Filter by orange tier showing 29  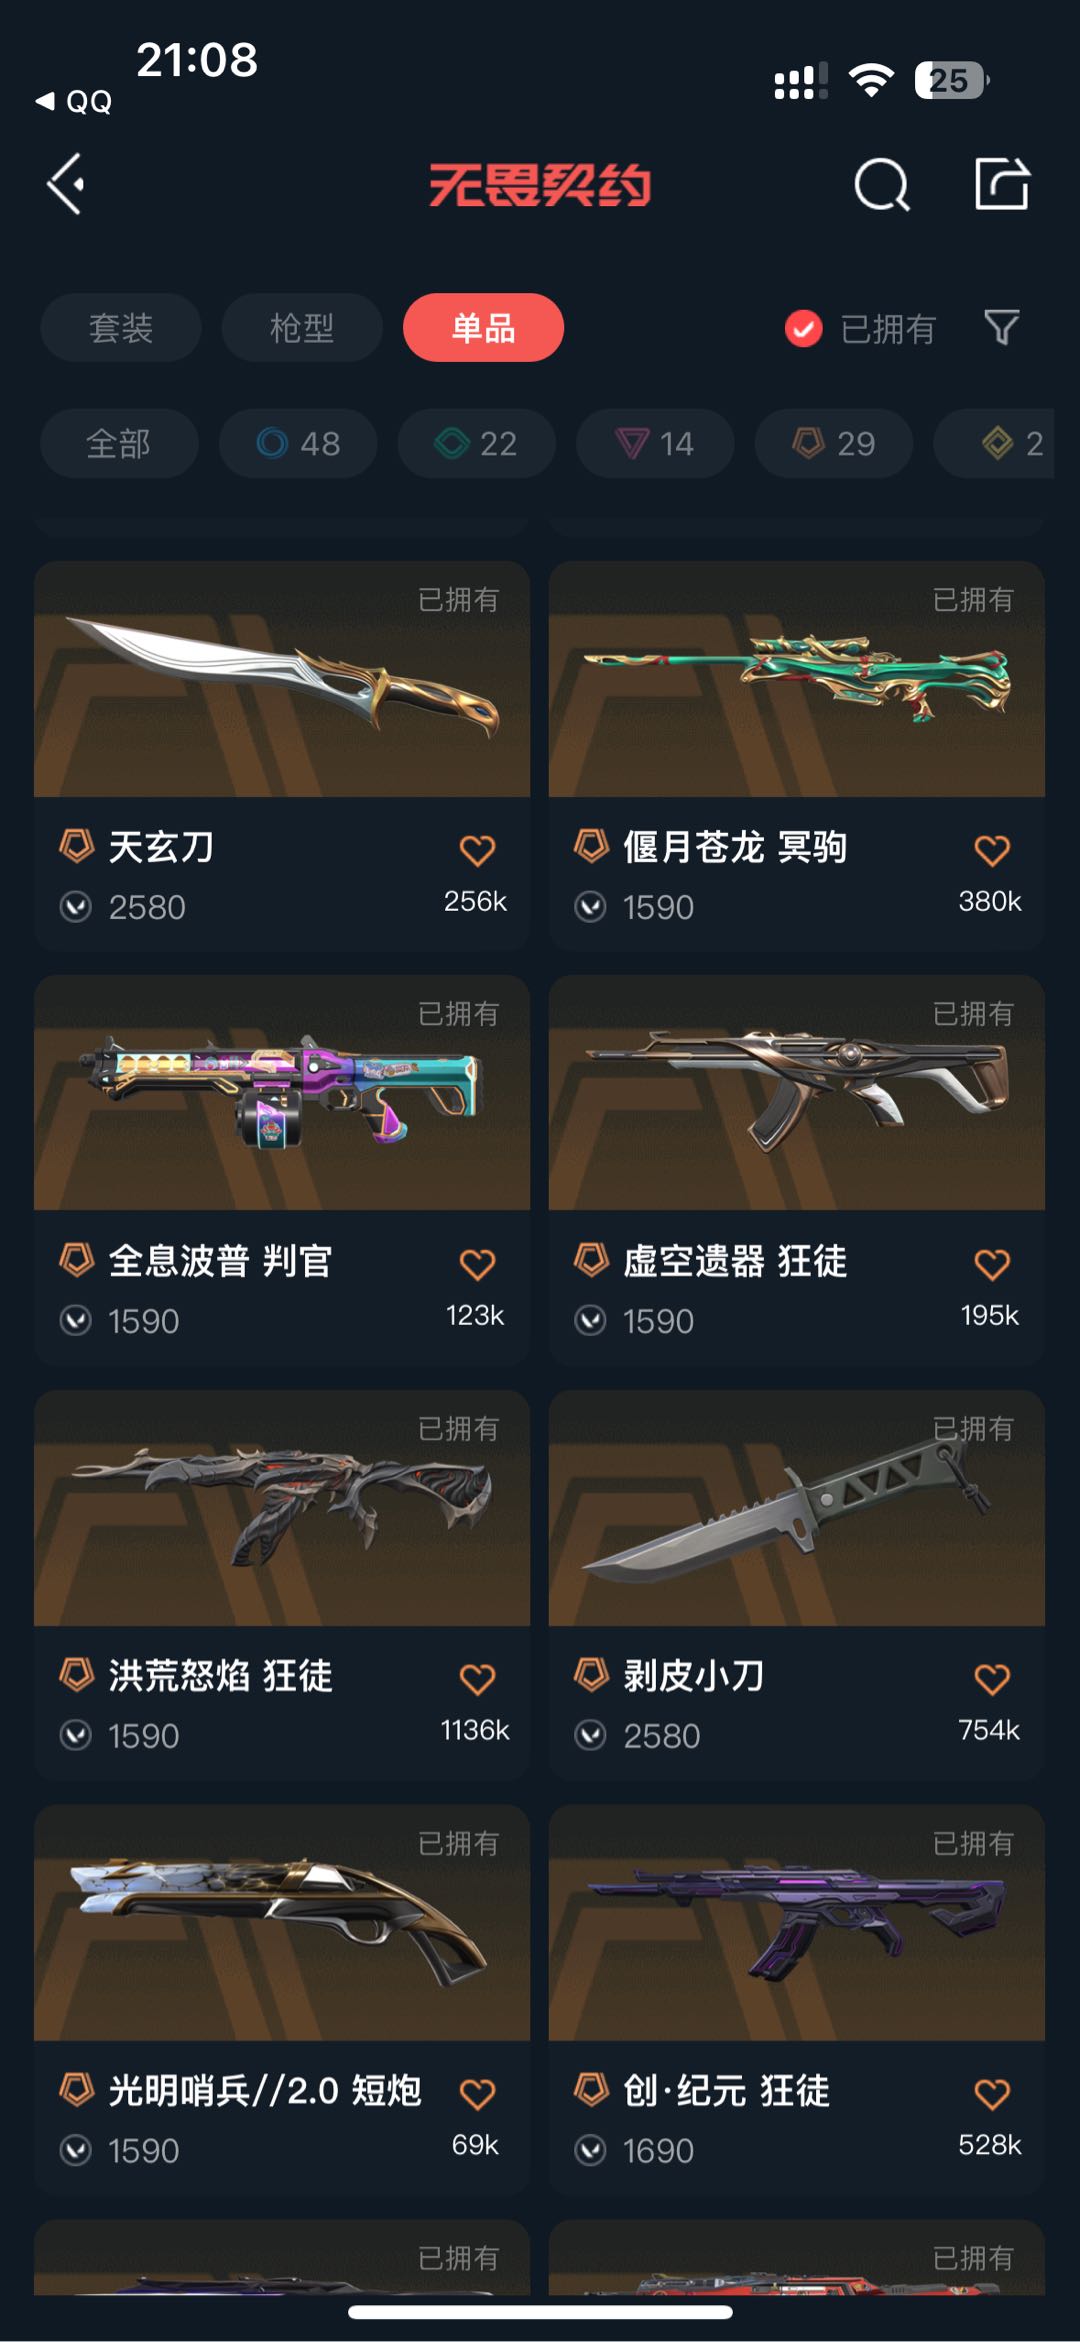pos(834,443)
